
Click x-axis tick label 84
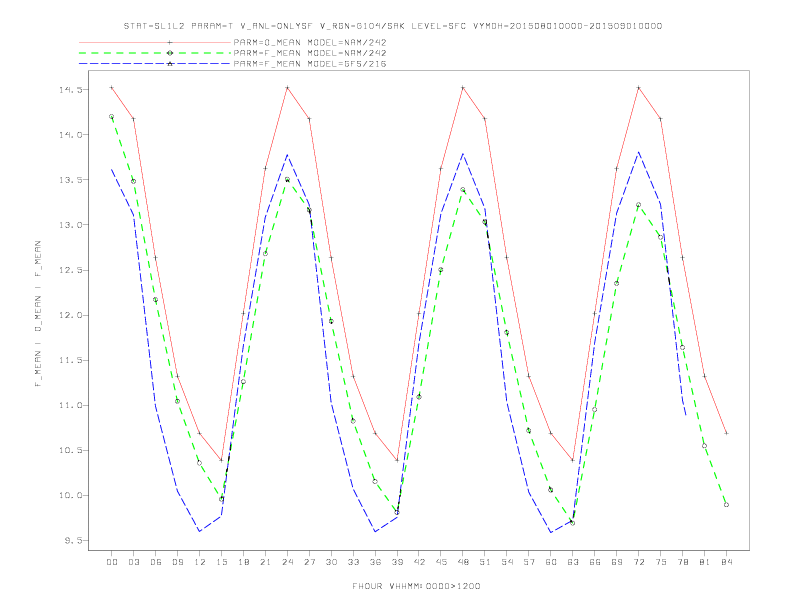coord(726,562)
